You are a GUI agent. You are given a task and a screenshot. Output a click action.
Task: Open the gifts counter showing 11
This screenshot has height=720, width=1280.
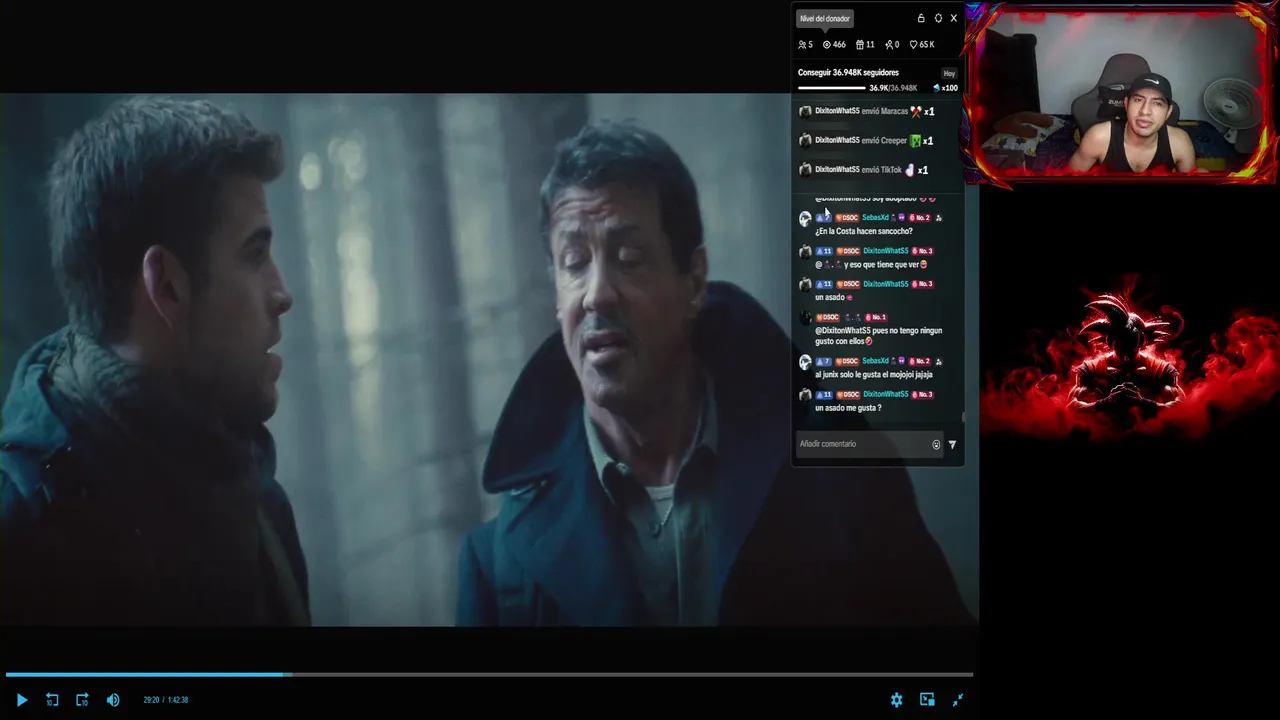865,45
